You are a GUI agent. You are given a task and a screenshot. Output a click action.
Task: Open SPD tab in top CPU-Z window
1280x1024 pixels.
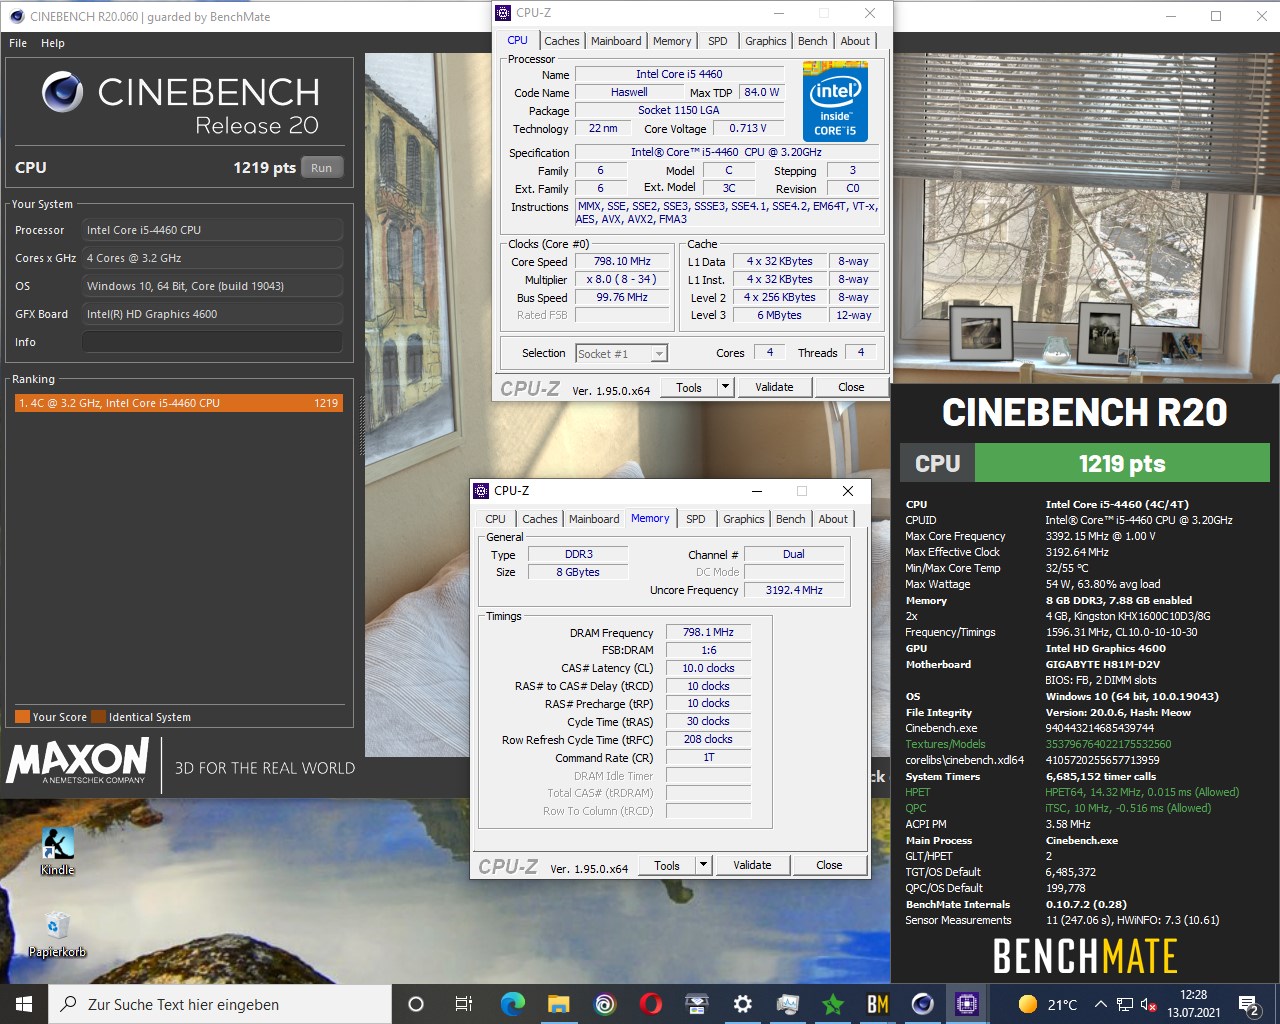point(718,41)
